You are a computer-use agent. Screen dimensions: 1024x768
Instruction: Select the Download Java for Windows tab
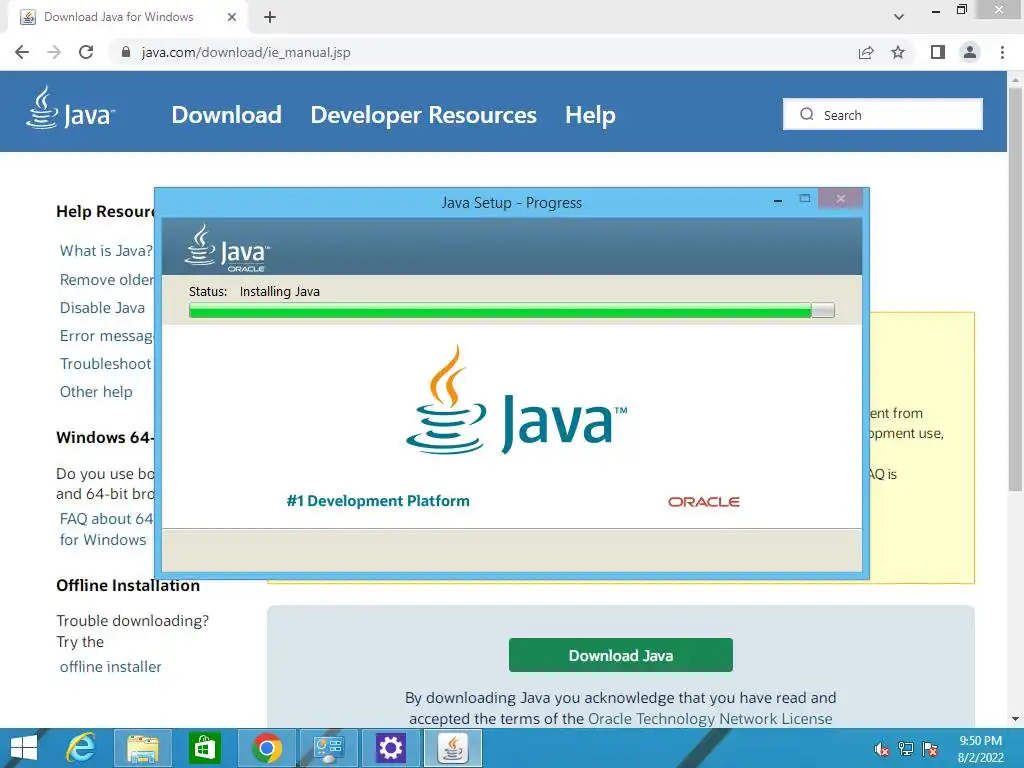(127, 17)
